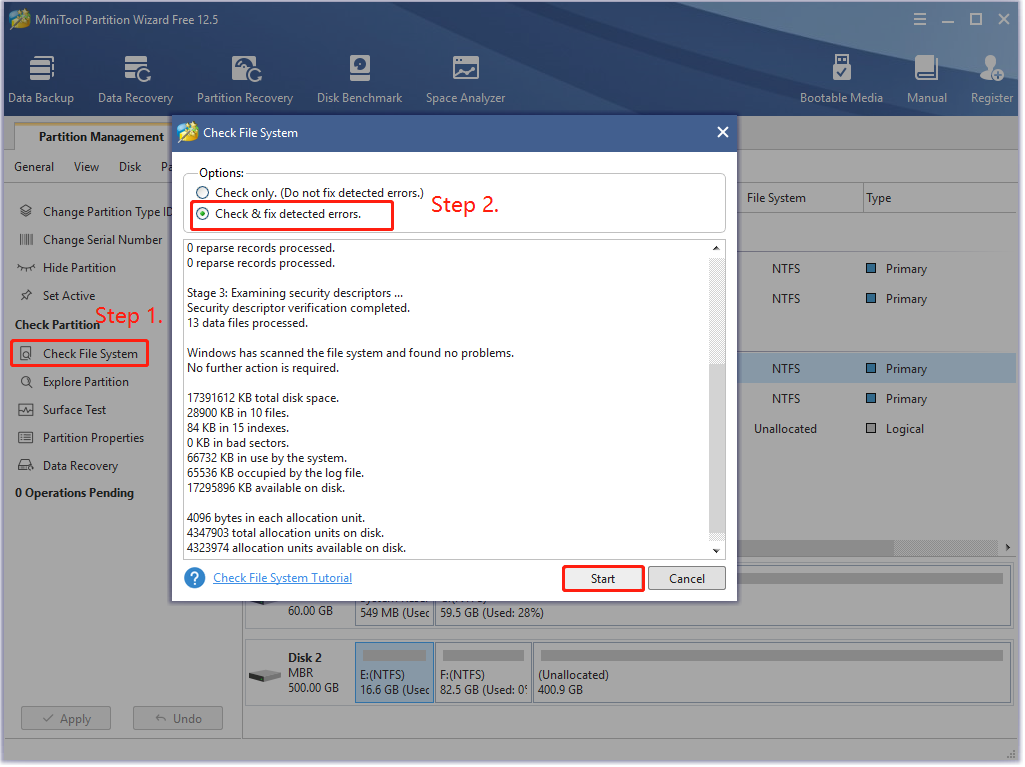1025x767 pixels.
Task: Click the Check Partition section heading
Action: tap(58, 325)
